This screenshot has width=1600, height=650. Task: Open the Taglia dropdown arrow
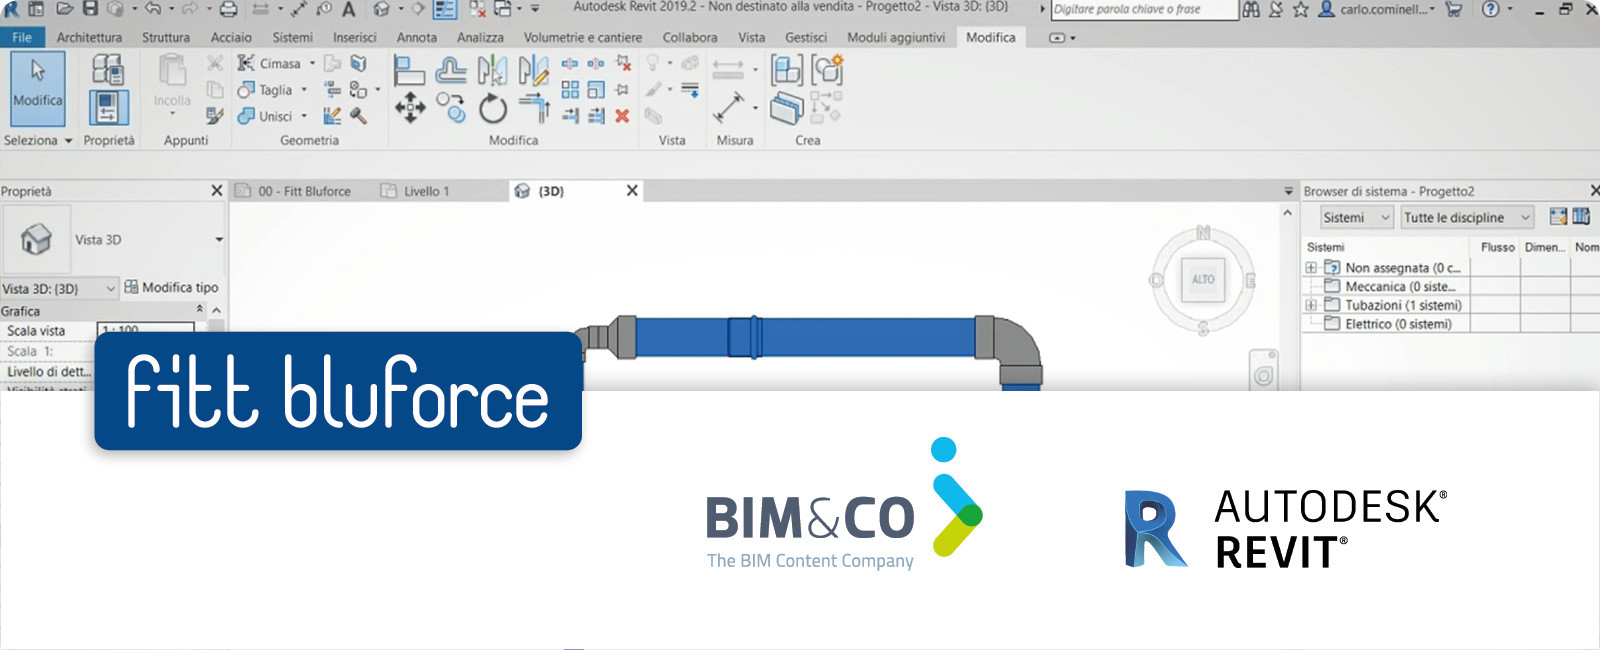point(304,90)
